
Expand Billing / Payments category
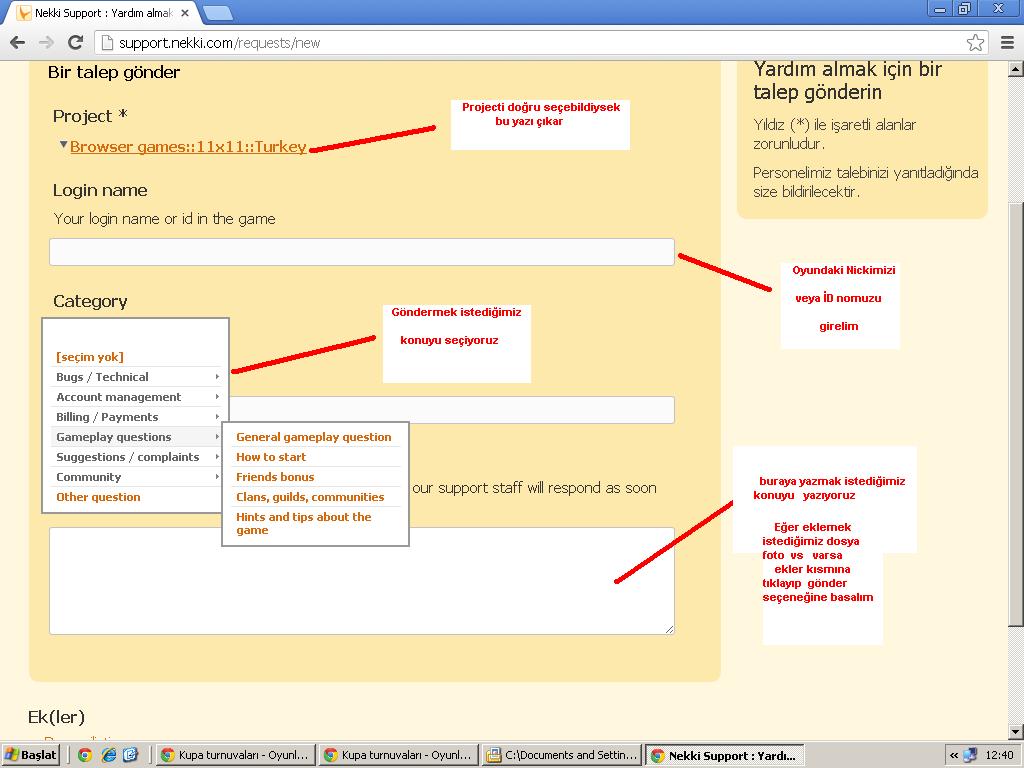pos(135,417)
